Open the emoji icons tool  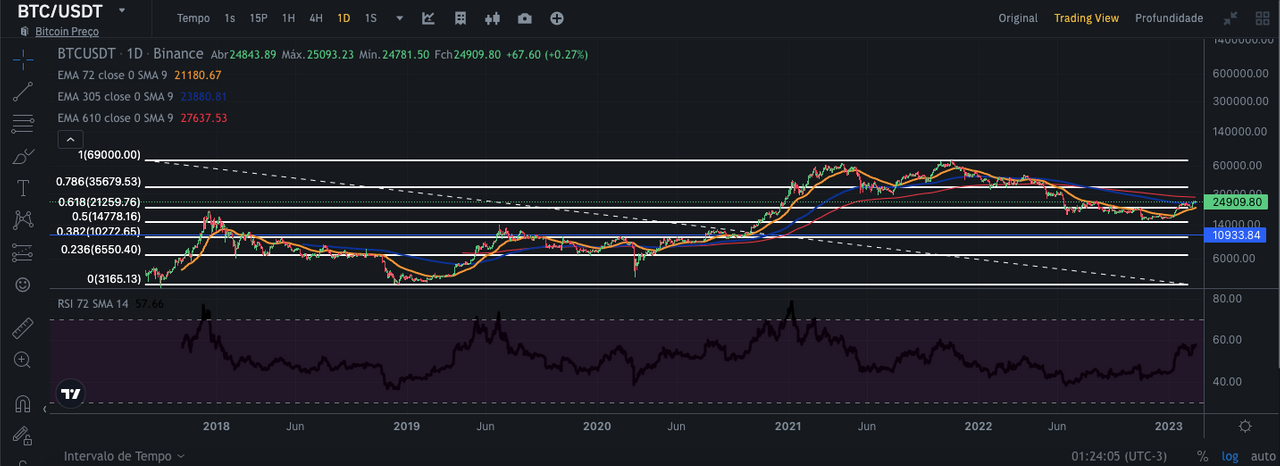point(23,284)
